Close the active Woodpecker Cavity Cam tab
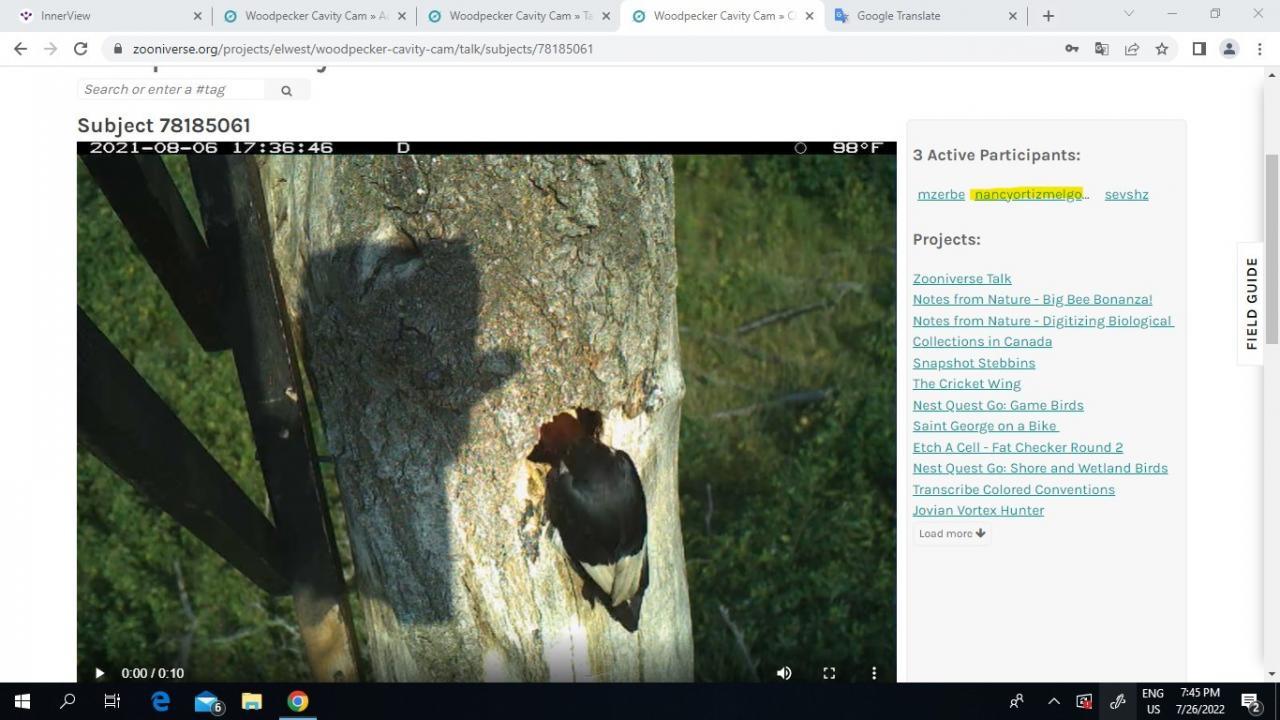 pos(809,16)
